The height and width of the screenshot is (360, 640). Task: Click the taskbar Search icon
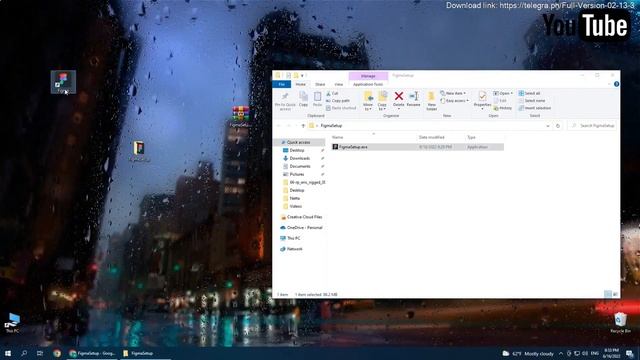(24, 353)
